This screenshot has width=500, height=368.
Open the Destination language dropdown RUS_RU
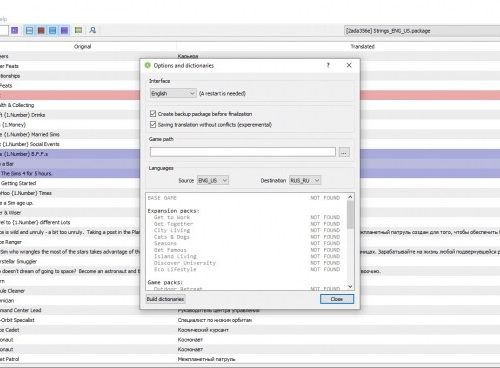(x=305, y=180)
